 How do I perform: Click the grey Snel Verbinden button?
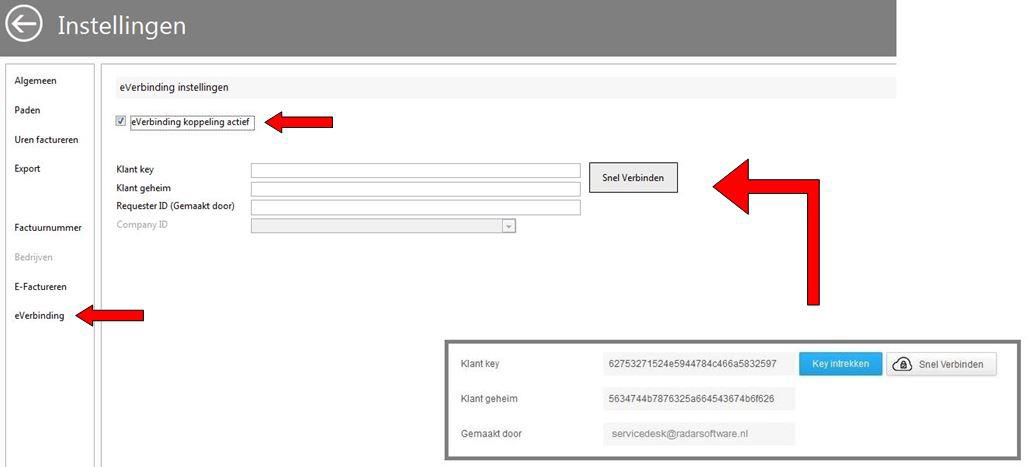[x=633, y=178]
